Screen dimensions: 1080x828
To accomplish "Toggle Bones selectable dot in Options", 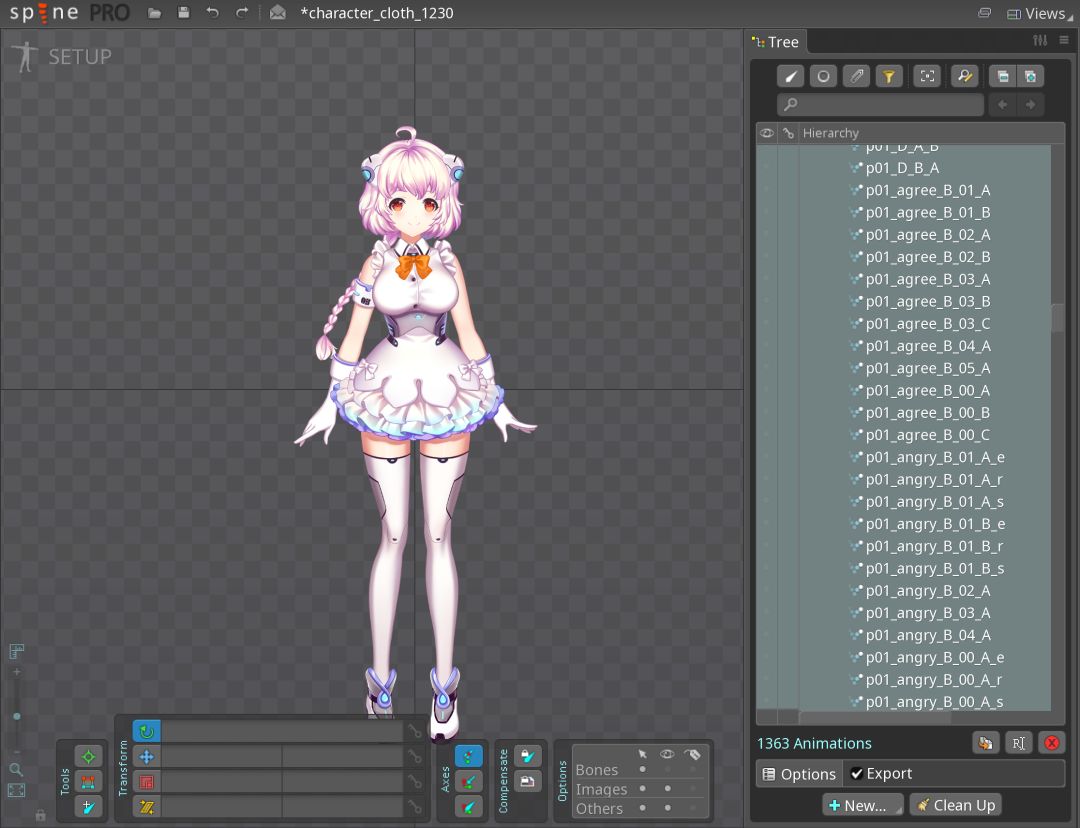I will pos(642,769).
